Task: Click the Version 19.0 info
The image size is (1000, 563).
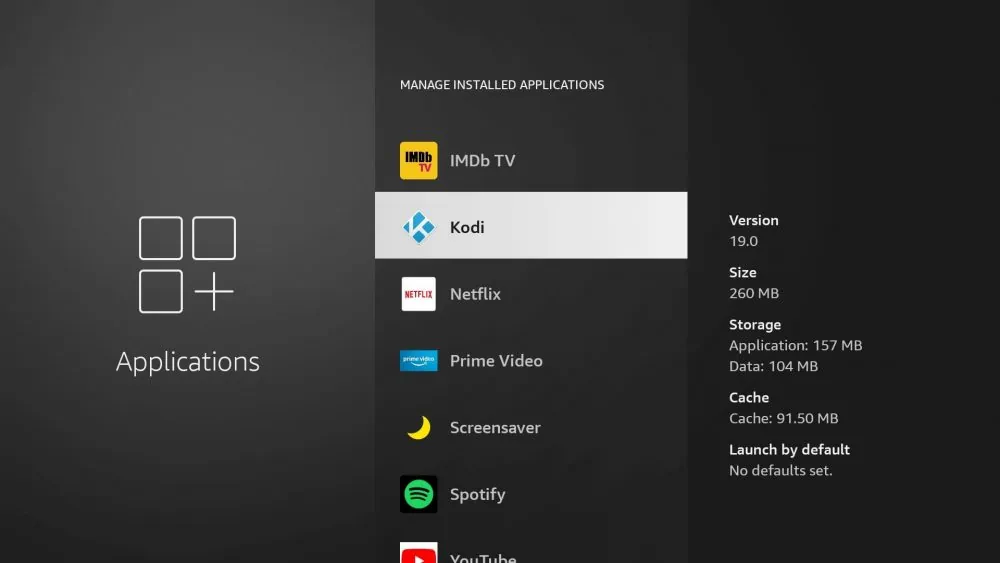Action: click(x=753, y=231)
